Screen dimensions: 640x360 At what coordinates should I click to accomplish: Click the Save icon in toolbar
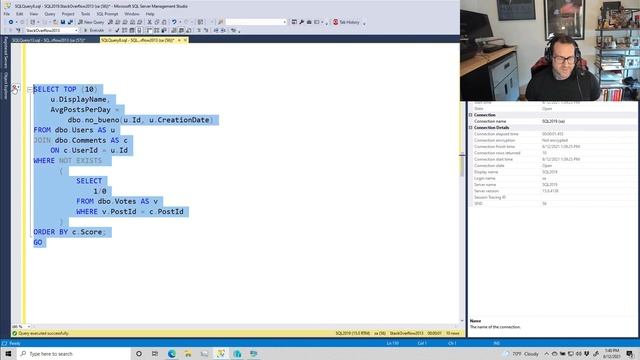pyautogui.click(x=63, y=22)
